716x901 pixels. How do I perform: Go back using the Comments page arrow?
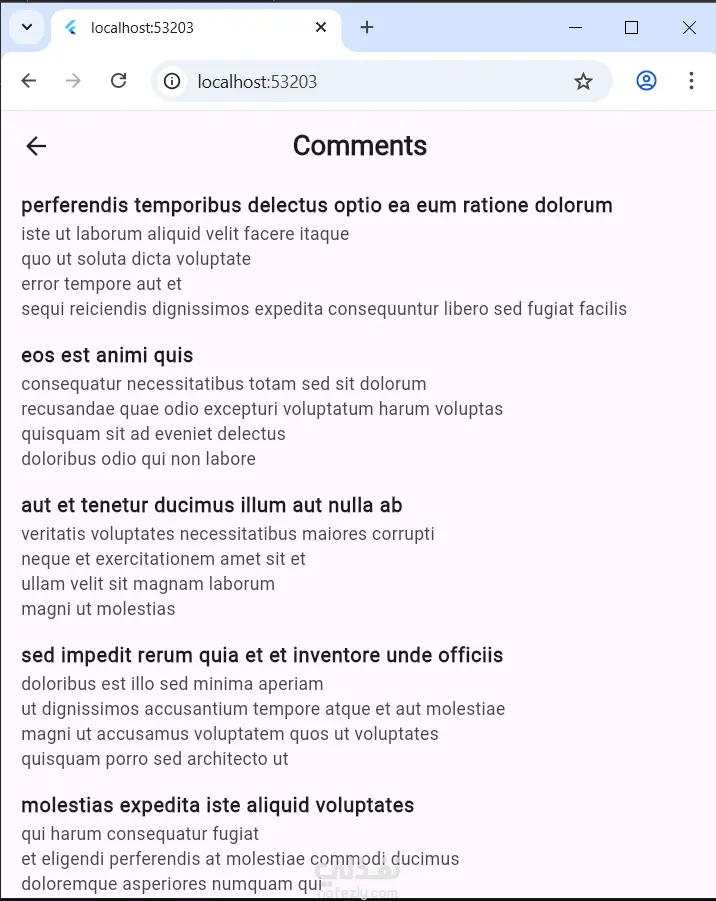[36, 146]
